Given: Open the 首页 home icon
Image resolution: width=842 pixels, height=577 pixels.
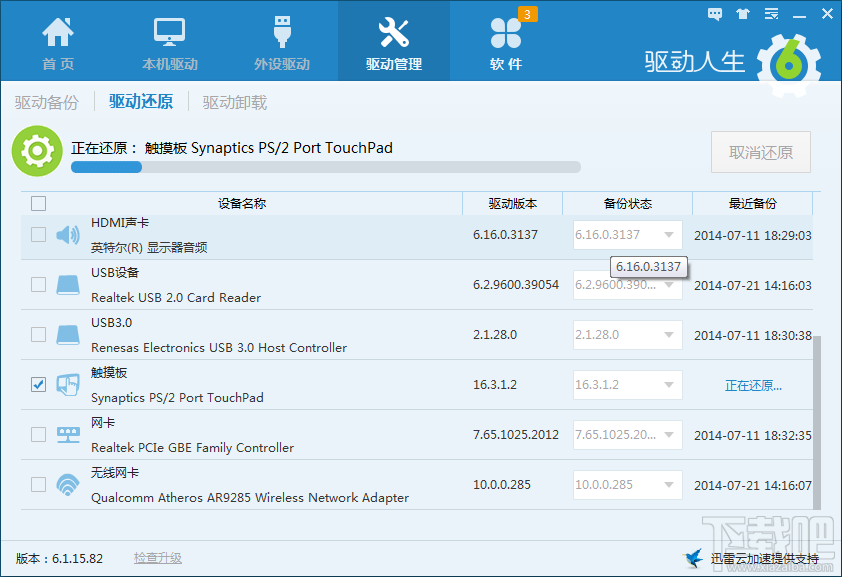Looking at the screenshot, I should (58, 32).
